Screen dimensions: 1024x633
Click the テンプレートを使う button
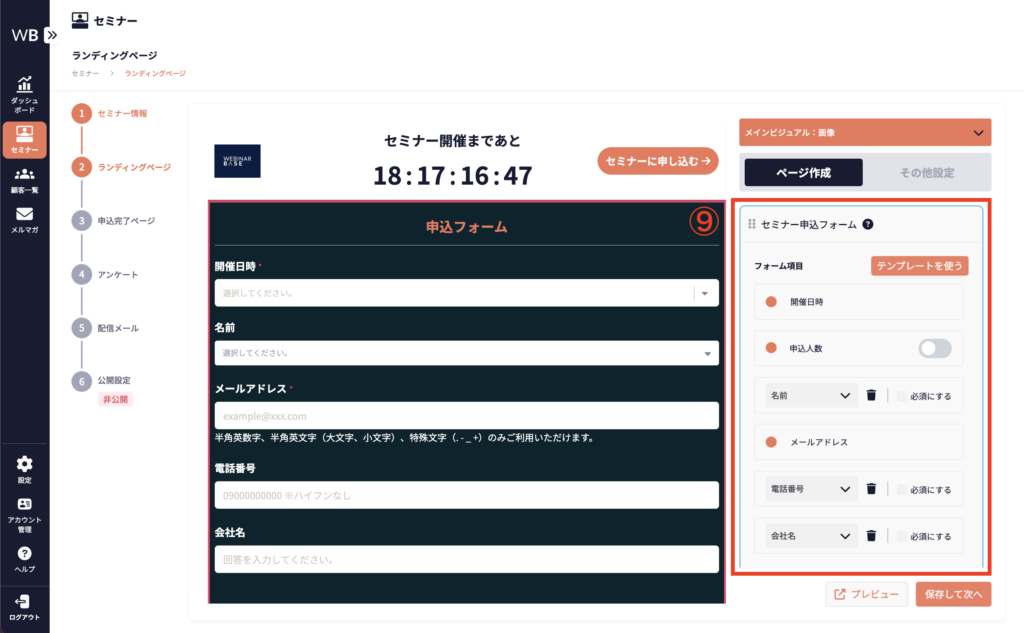[920, 266]
